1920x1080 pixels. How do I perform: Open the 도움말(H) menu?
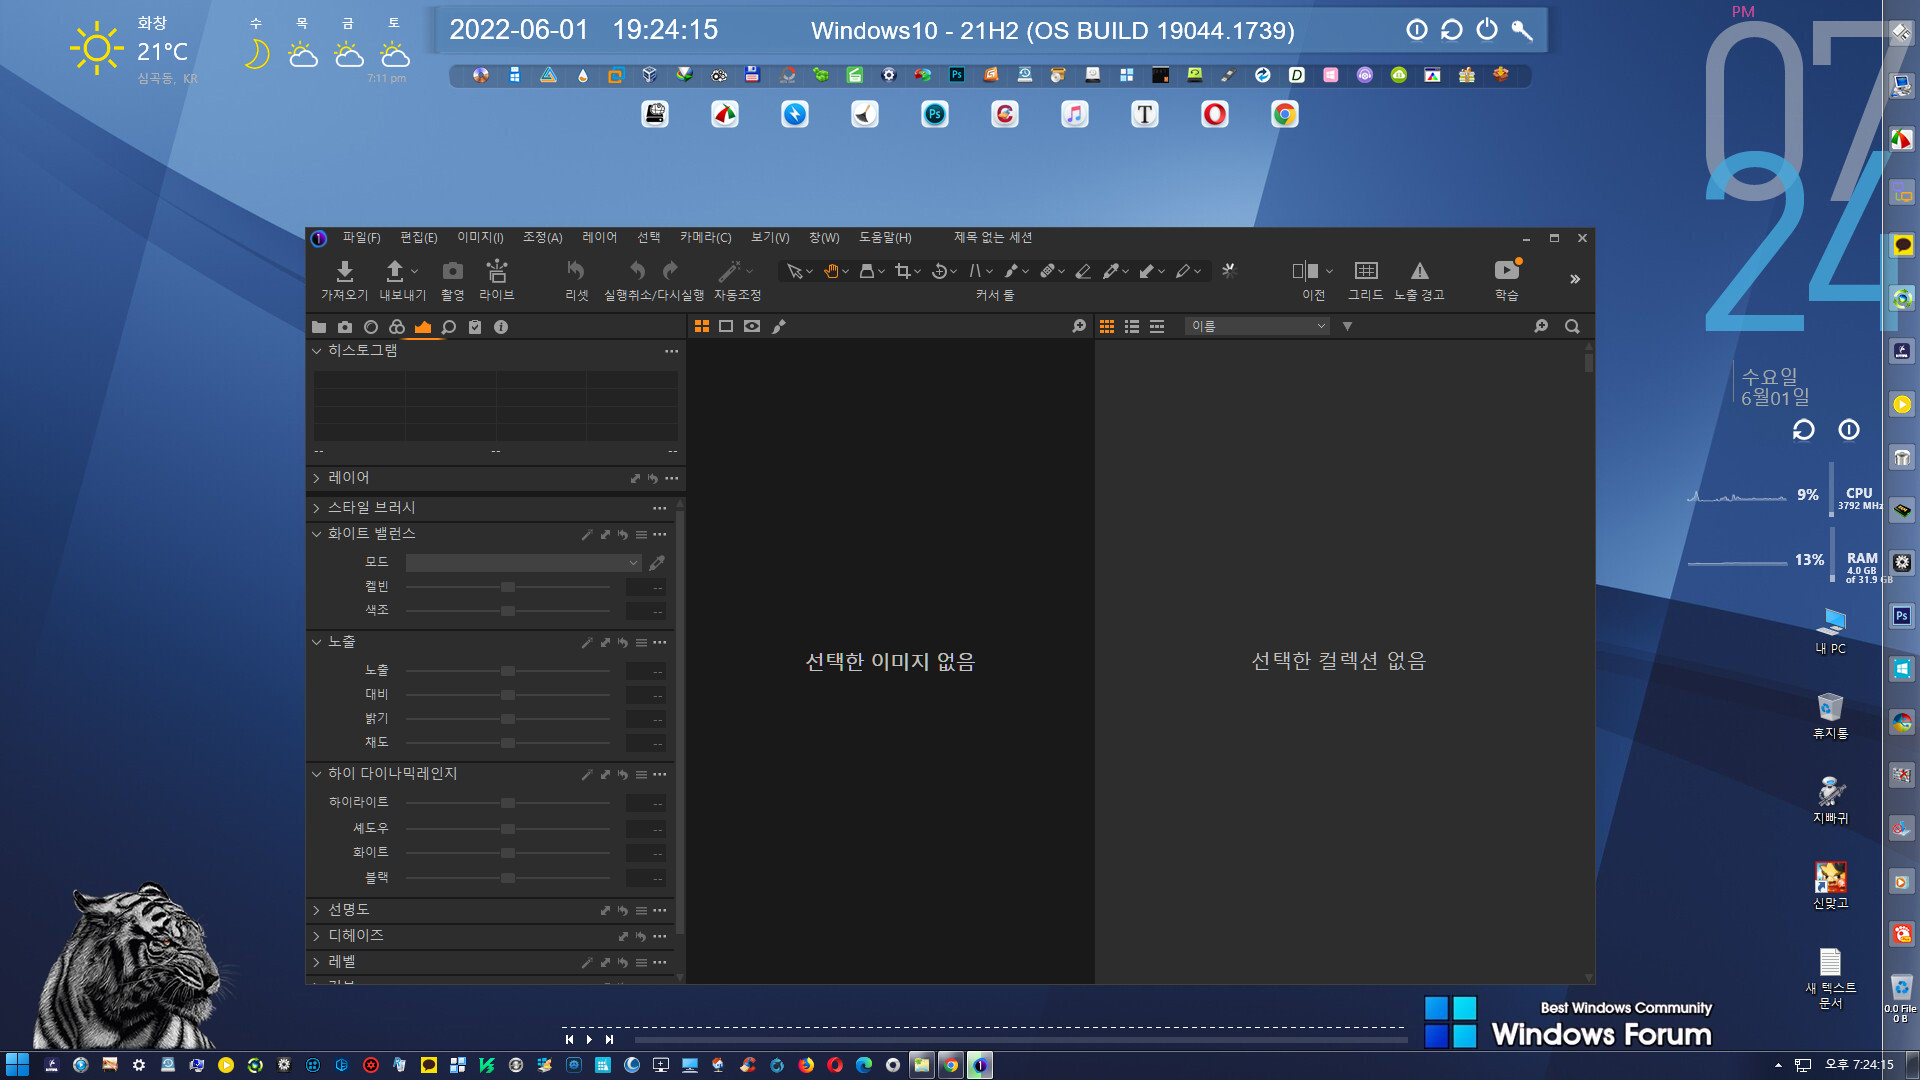click(x=885, y=238)
